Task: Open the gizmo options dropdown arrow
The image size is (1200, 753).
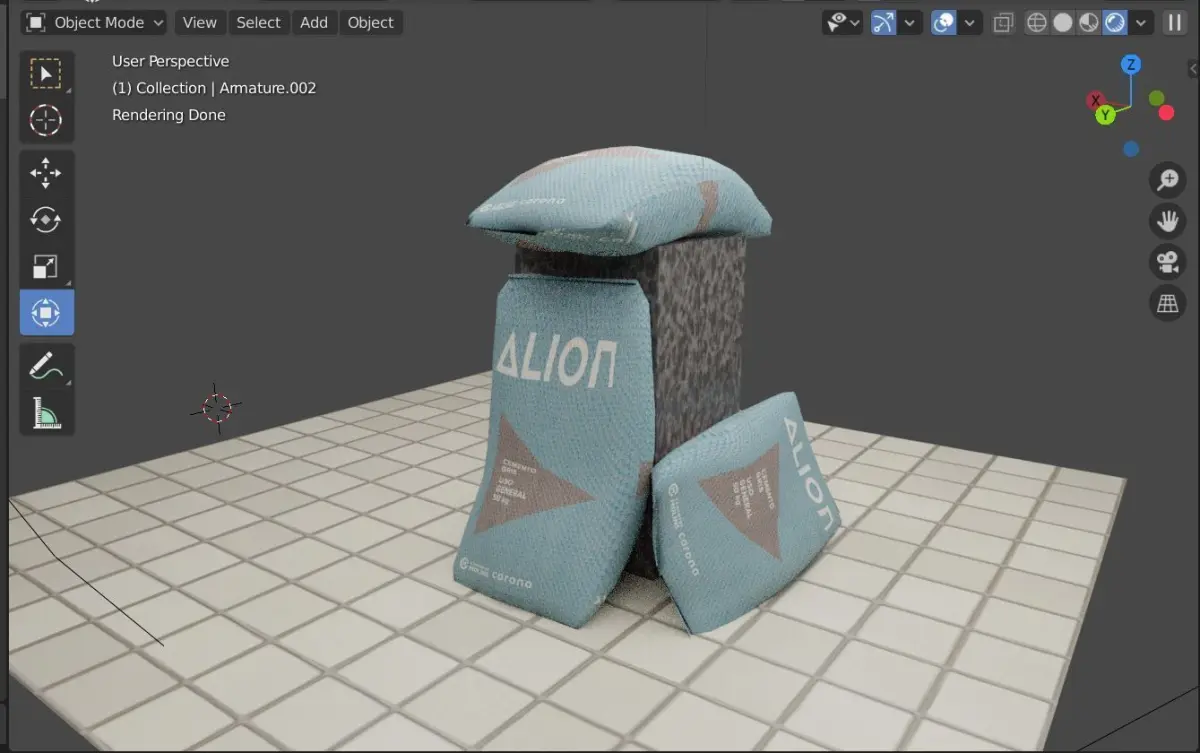Action: pos(909,22)
